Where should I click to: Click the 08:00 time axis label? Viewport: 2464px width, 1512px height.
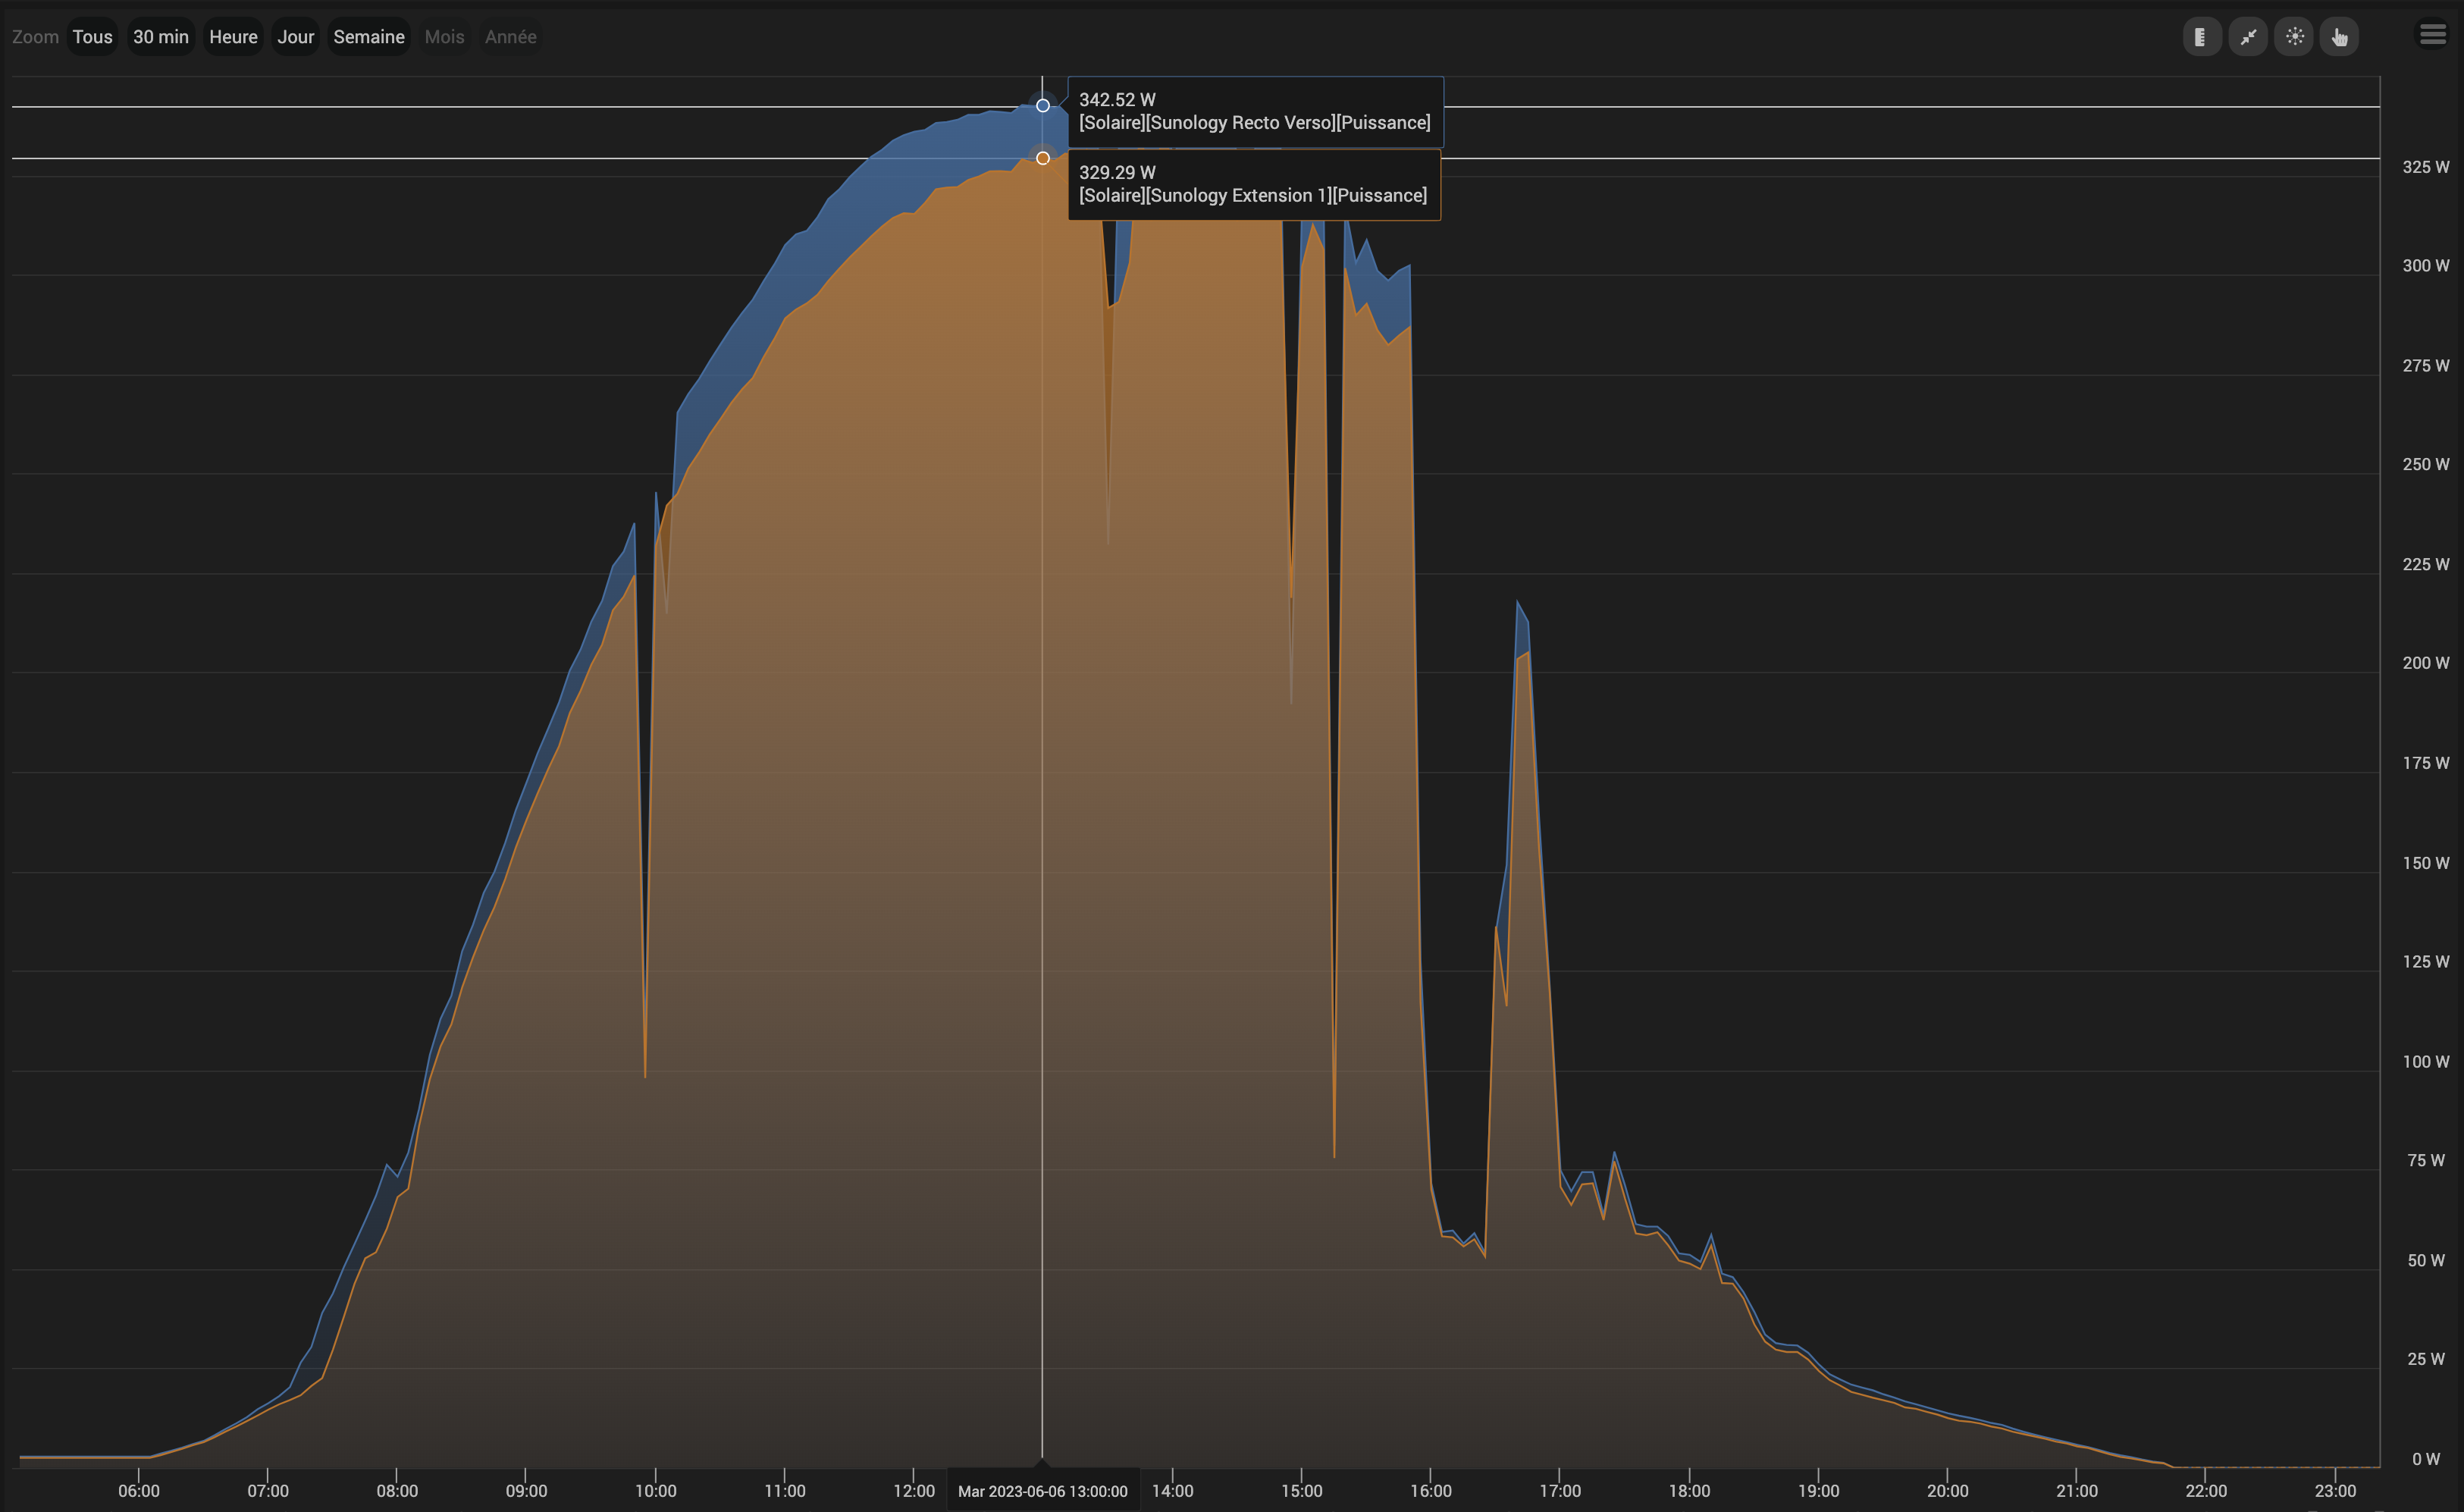(x=397, y=1491)
